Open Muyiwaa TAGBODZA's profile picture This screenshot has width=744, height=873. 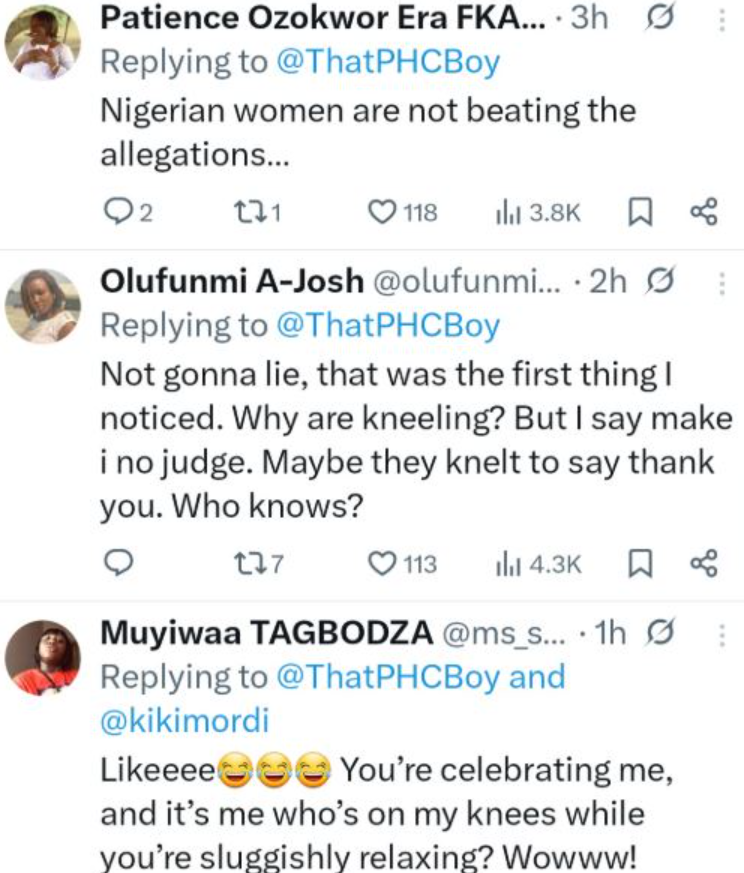coord(42,656)
